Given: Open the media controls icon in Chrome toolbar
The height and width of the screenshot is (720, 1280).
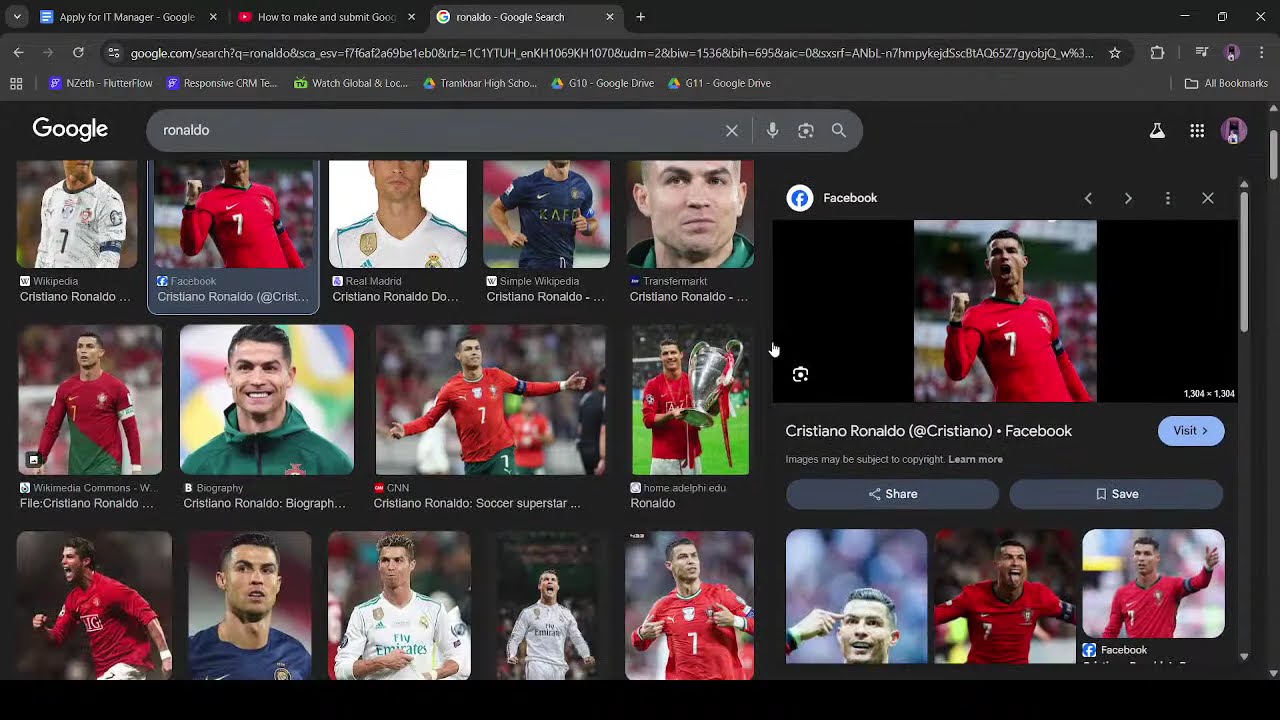Looking at the screenshot, I should (x=1202, y=53).
